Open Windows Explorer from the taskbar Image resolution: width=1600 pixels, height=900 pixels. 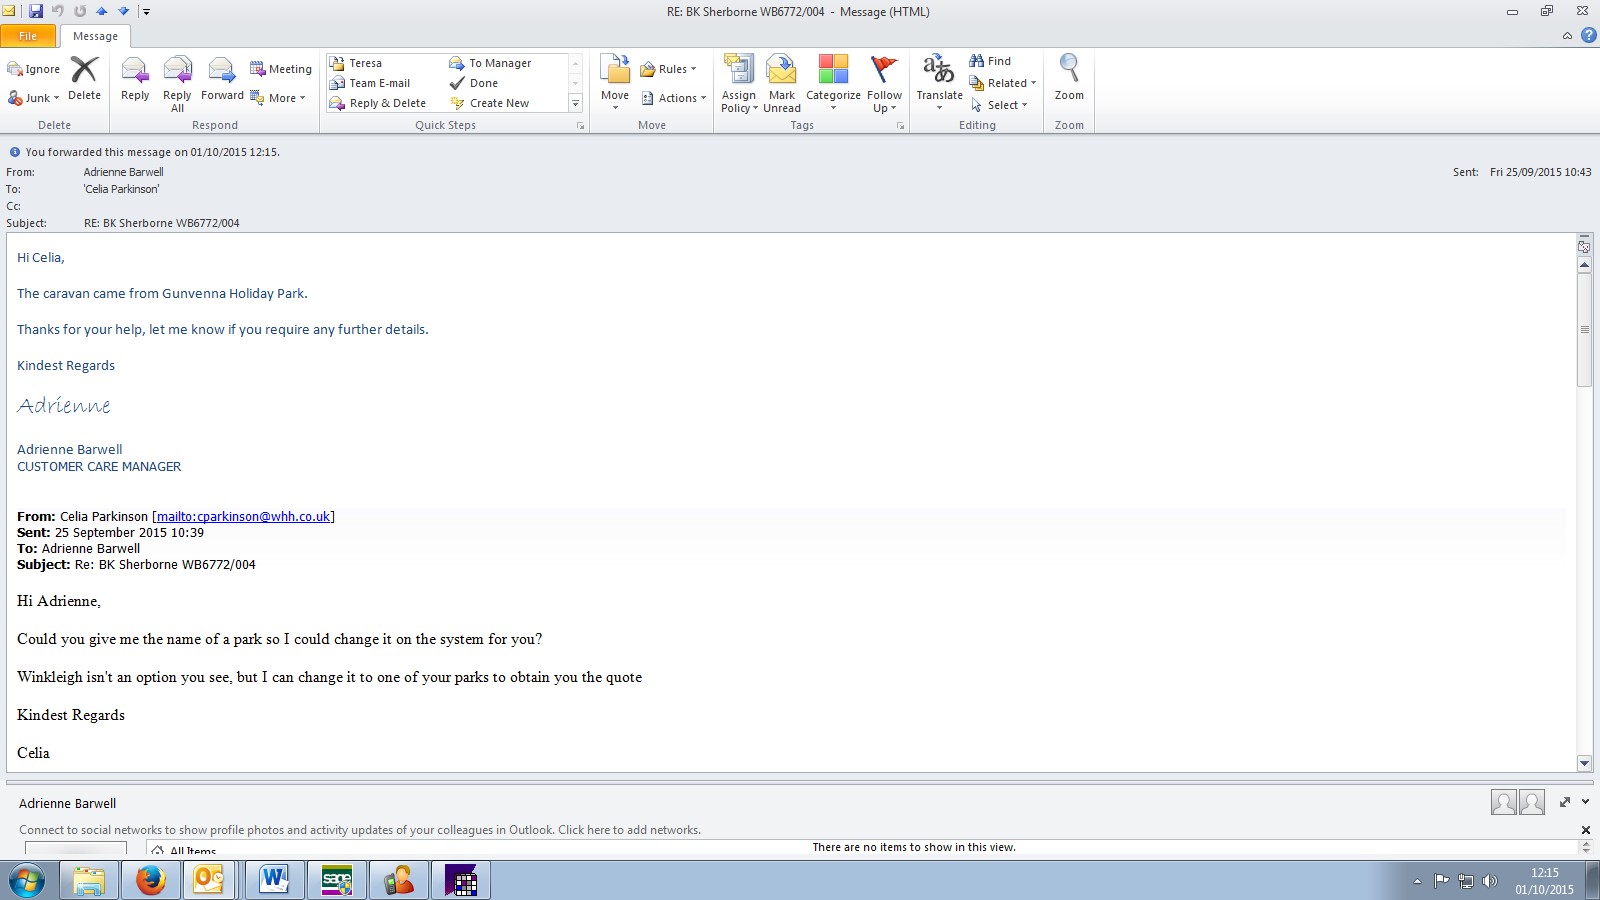click(89, 881)
